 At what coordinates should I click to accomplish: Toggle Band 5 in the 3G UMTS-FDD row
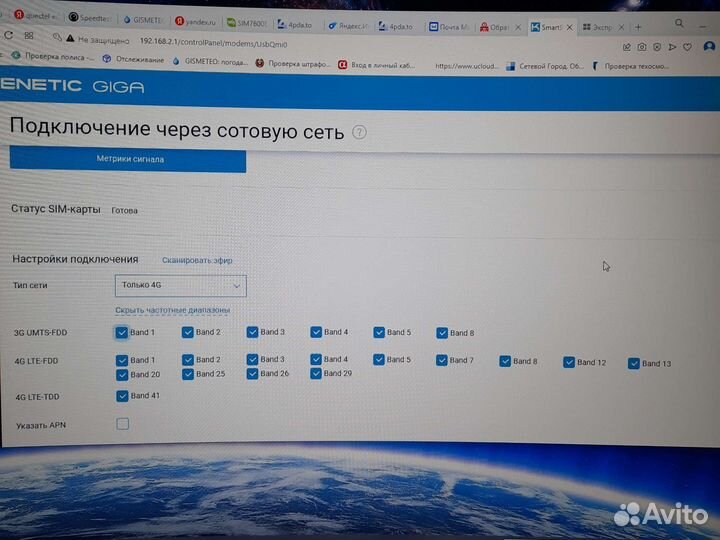(x=379, y=332)
